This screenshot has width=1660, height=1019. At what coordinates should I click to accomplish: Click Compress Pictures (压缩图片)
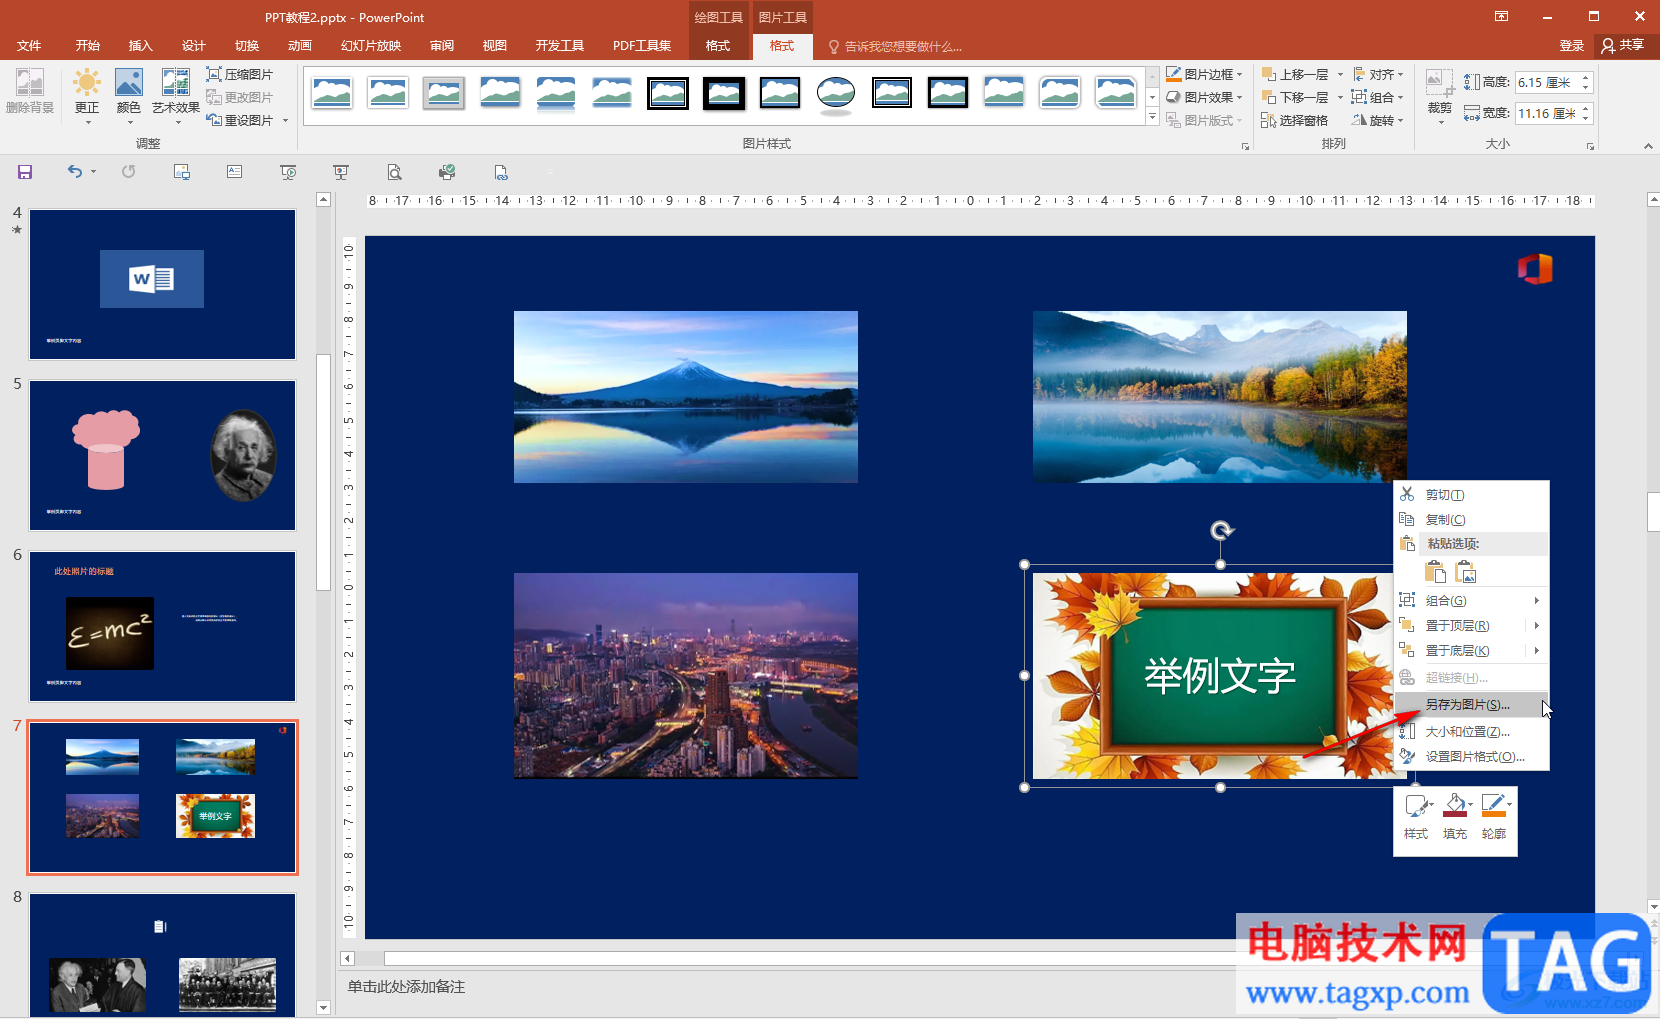point(240,75)
